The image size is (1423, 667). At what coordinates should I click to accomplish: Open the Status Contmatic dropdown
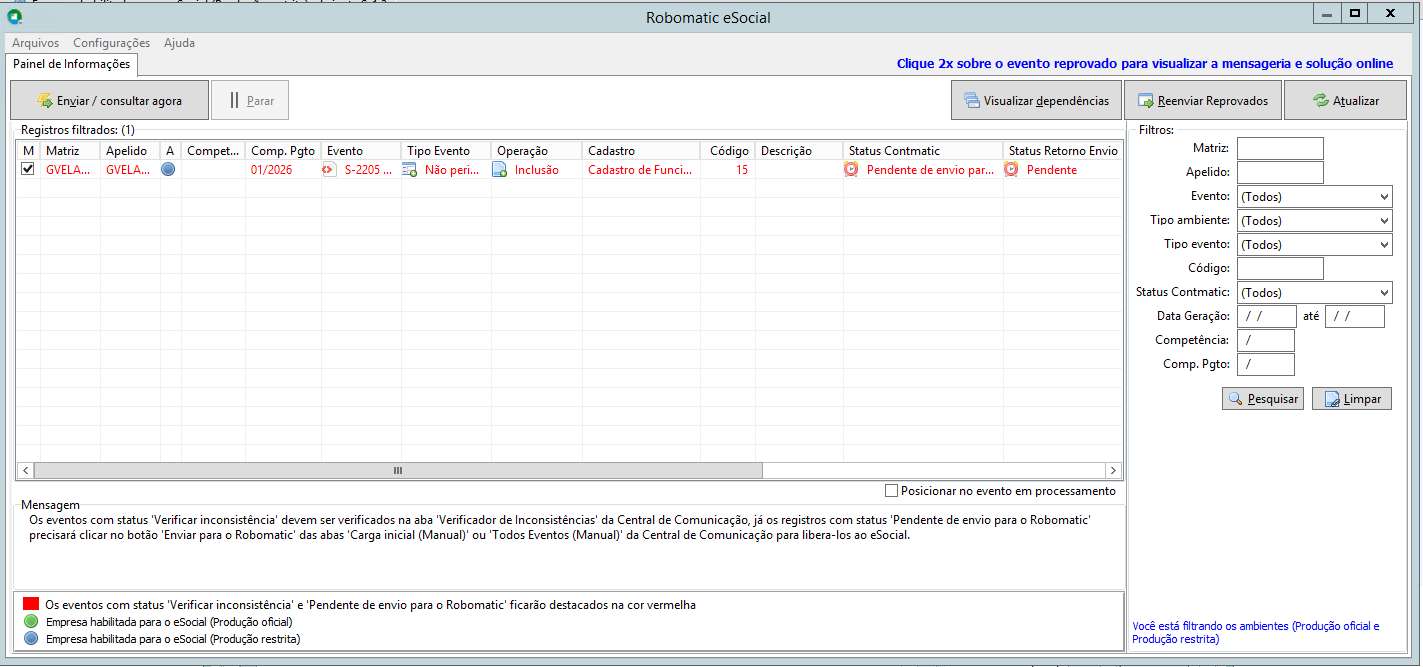point(1314,293)
